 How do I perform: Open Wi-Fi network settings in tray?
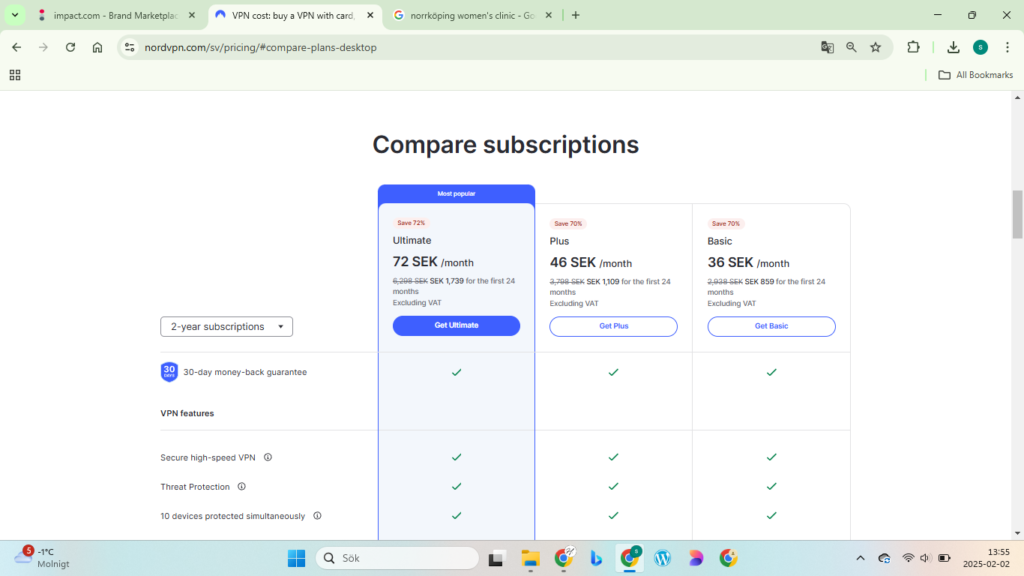[908, 558]
